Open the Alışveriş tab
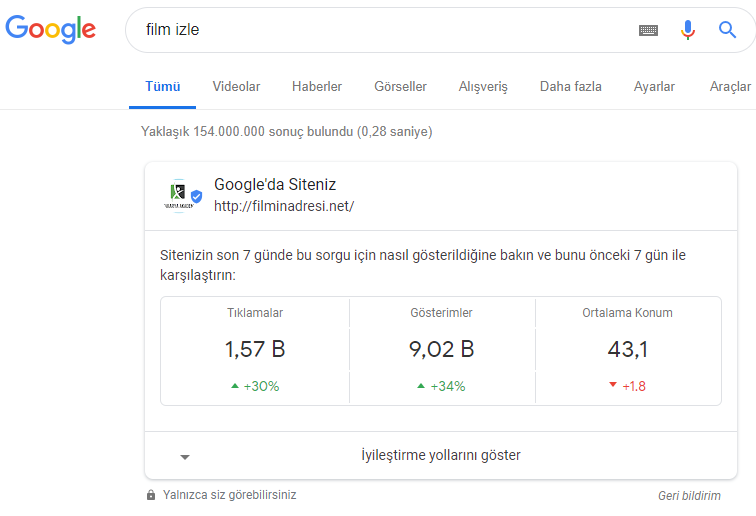The width and height of the screenshot is (756, 516). pyautogui.click(x=483, y=87)
